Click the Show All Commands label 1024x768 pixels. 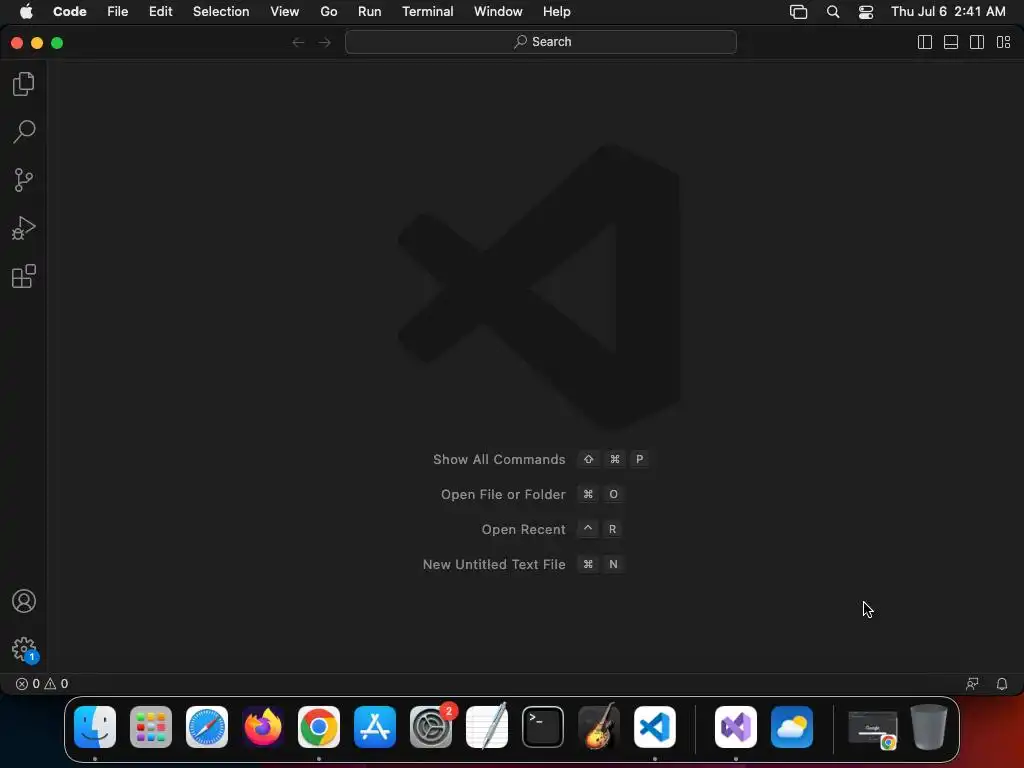(499, 459)
